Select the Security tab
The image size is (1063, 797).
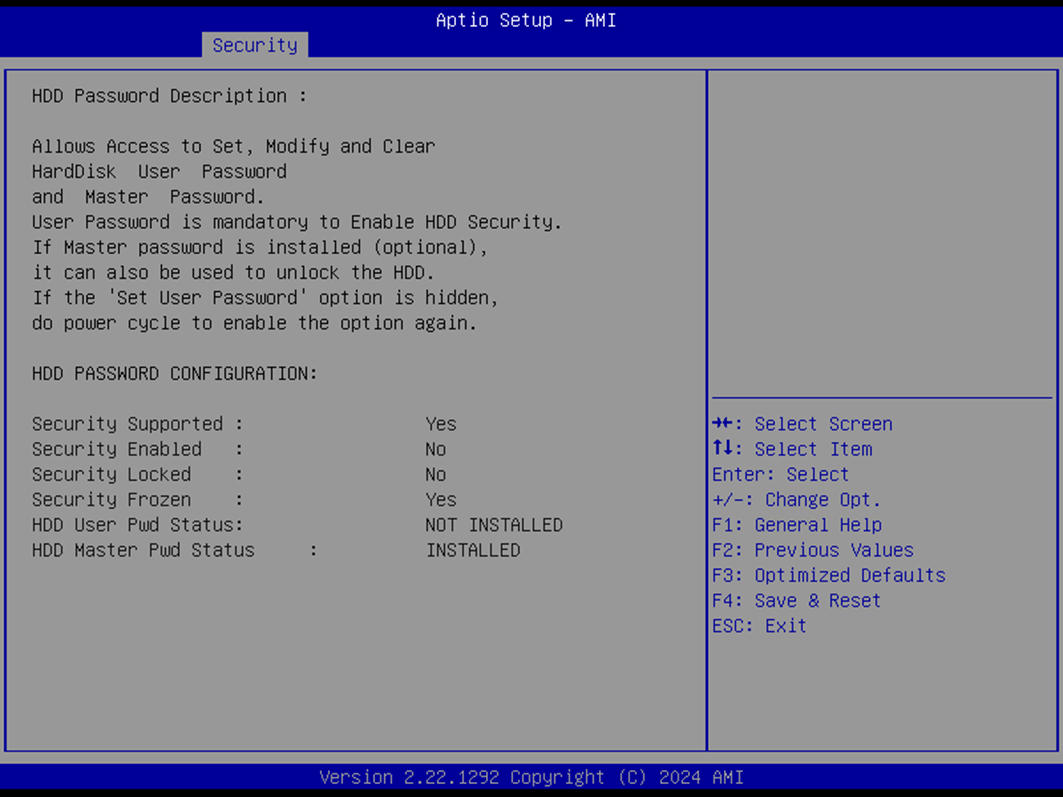click(254, 45)
